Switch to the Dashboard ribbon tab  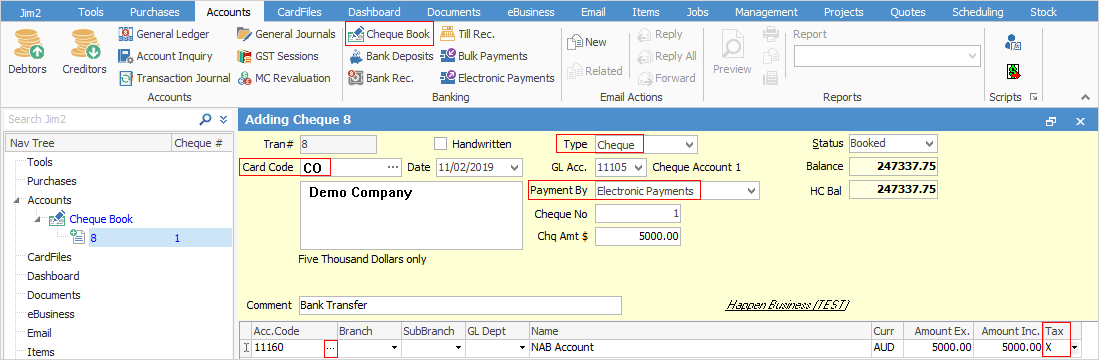point(374,12)
